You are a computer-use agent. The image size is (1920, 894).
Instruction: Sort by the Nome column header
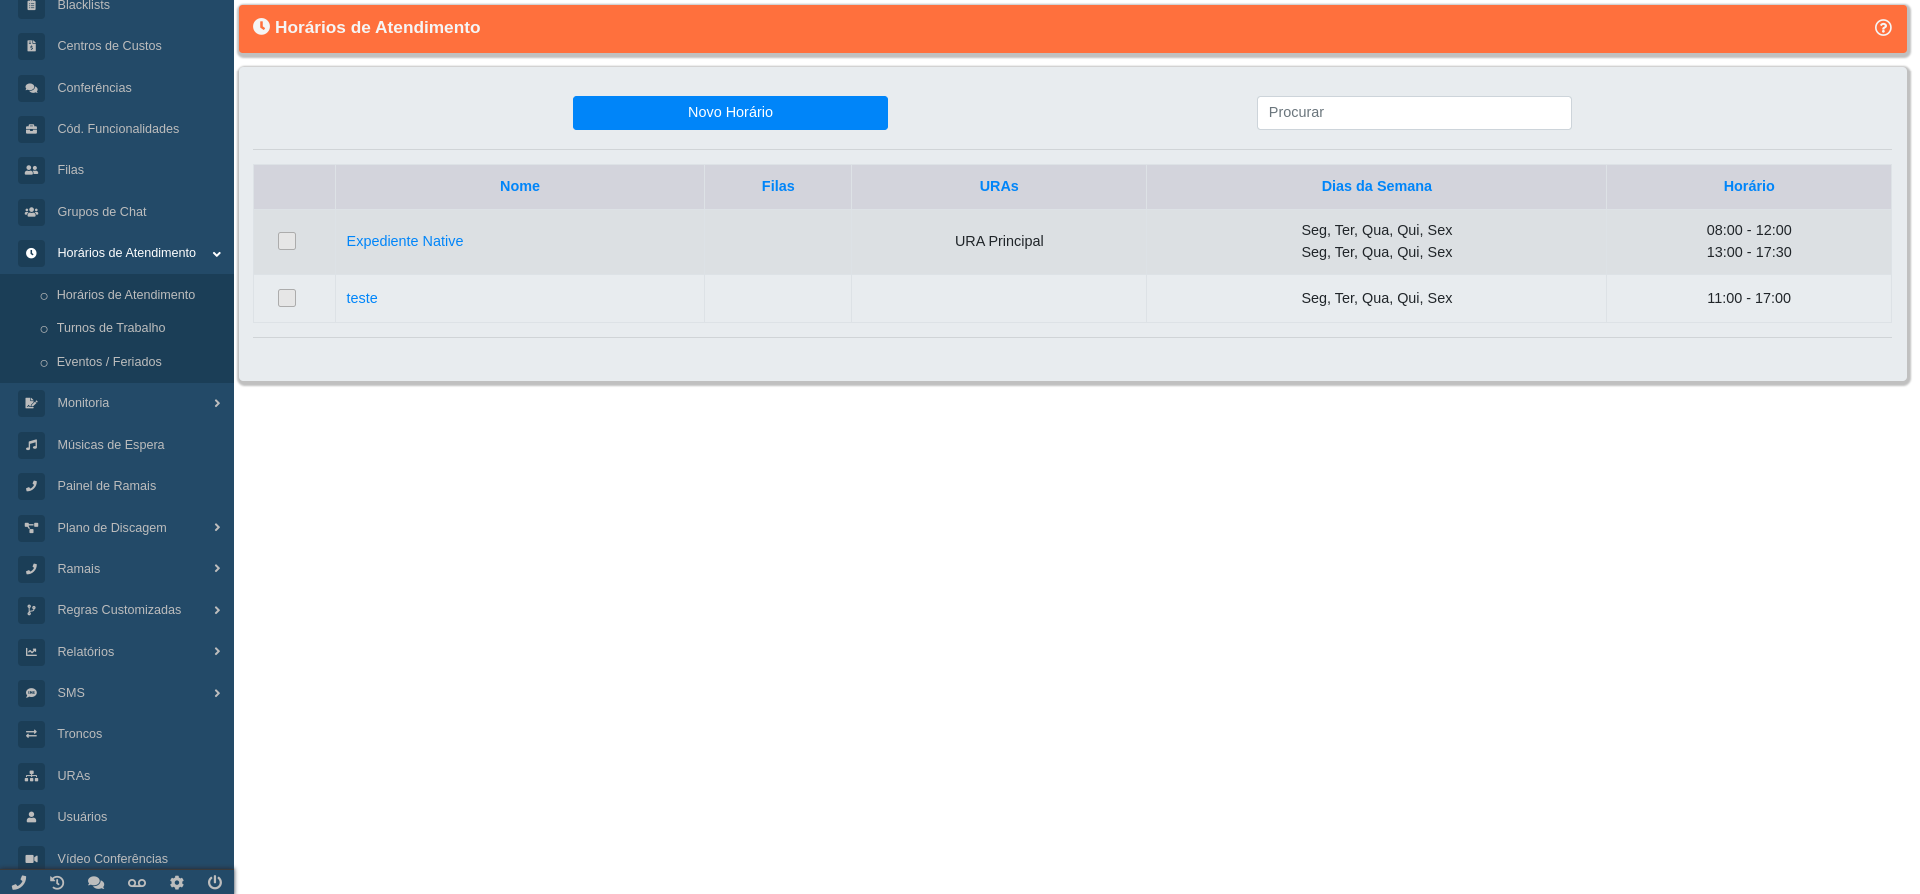click(520, 186)
